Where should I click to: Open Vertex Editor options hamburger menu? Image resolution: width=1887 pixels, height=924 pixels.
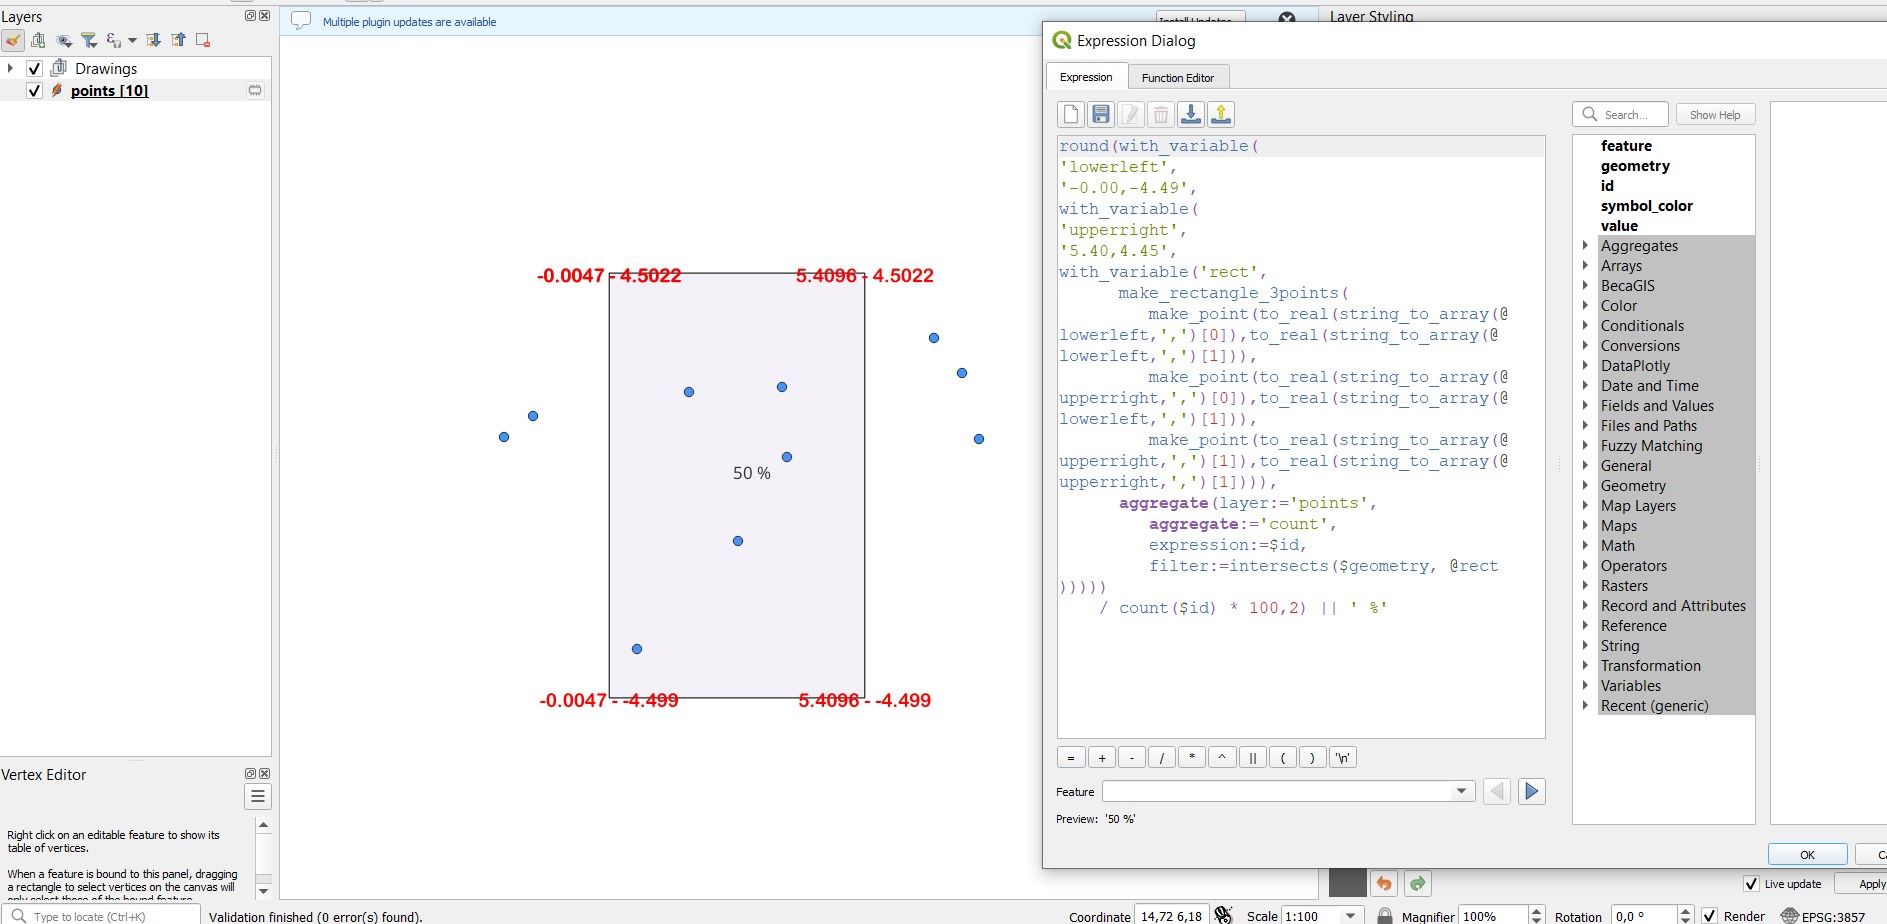coord(258,796)
